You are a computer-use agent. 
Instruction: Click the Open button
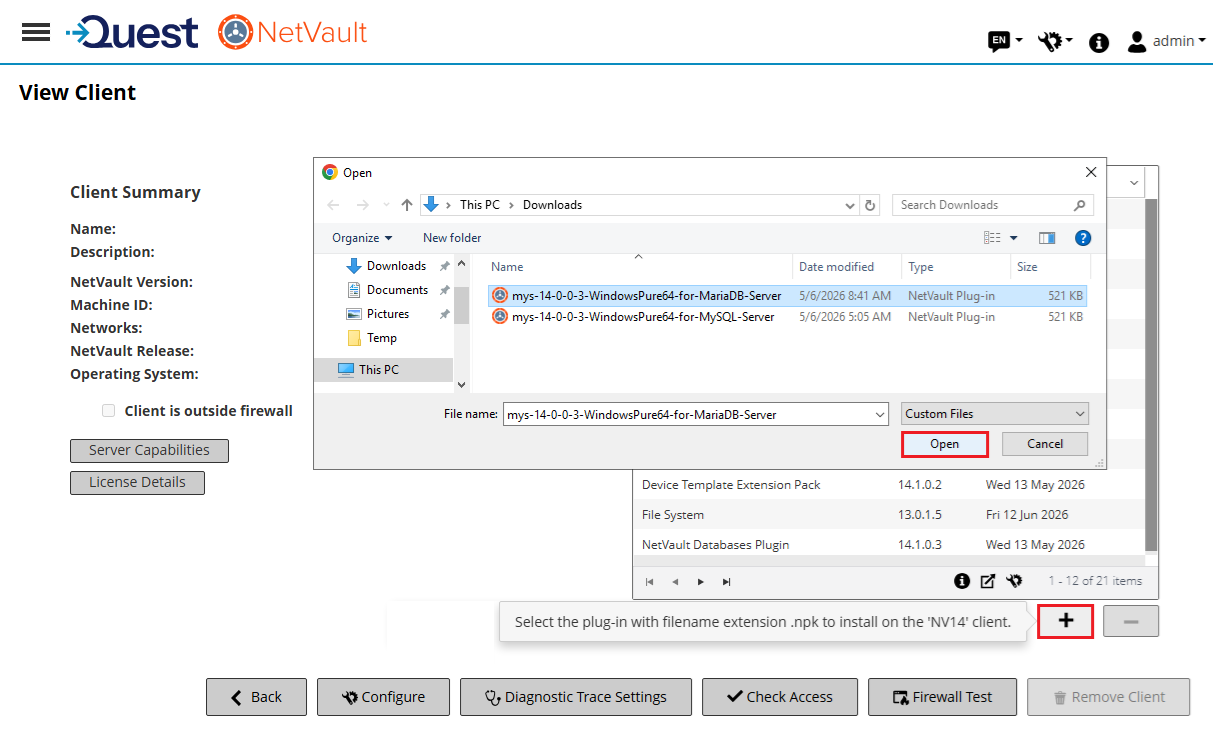coord(945,444)
